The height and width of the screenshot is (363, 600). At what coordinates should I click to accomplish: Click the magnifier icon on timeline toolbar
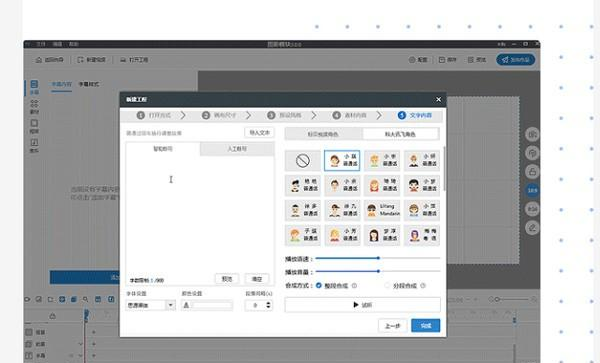[x=85, y=299]
